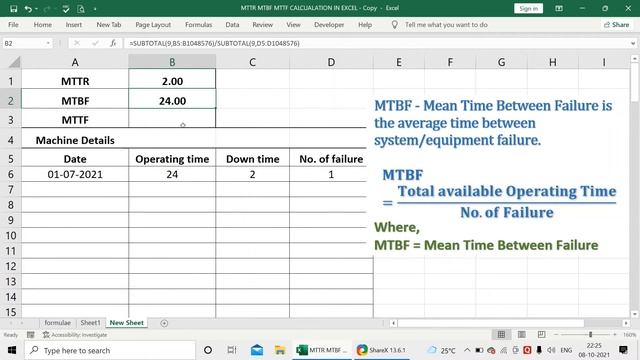This screenshot has height=360, width=640.
Task: Open the Windows Start menu
Action: pos(12,350)
